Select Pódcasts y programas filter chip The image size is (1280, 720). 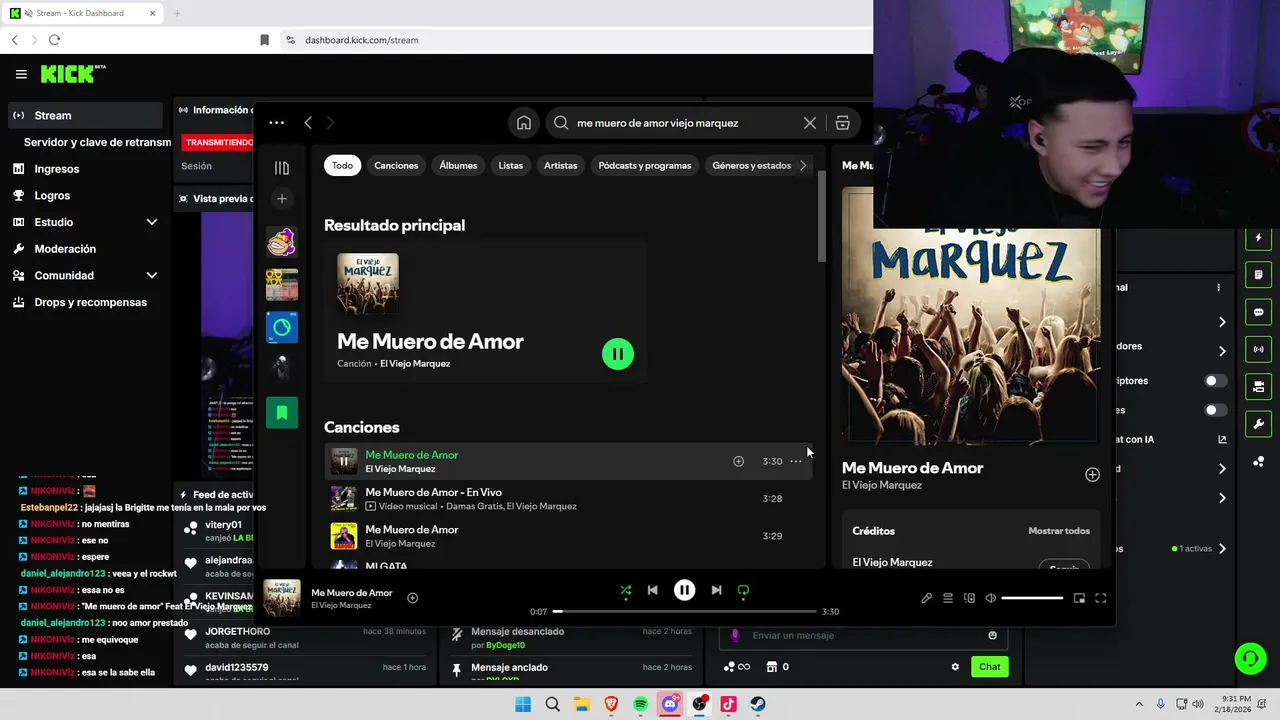(x=645, y=165)
